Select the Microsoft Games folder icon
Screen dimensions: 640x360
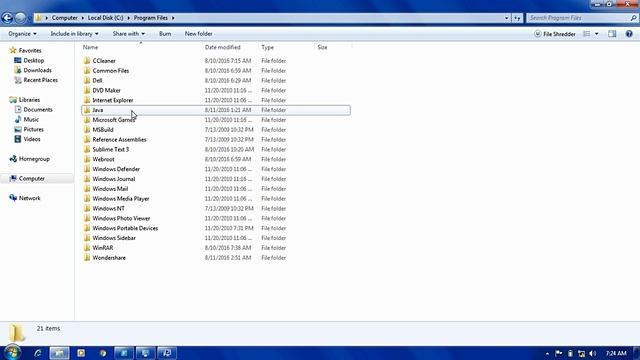87,120
